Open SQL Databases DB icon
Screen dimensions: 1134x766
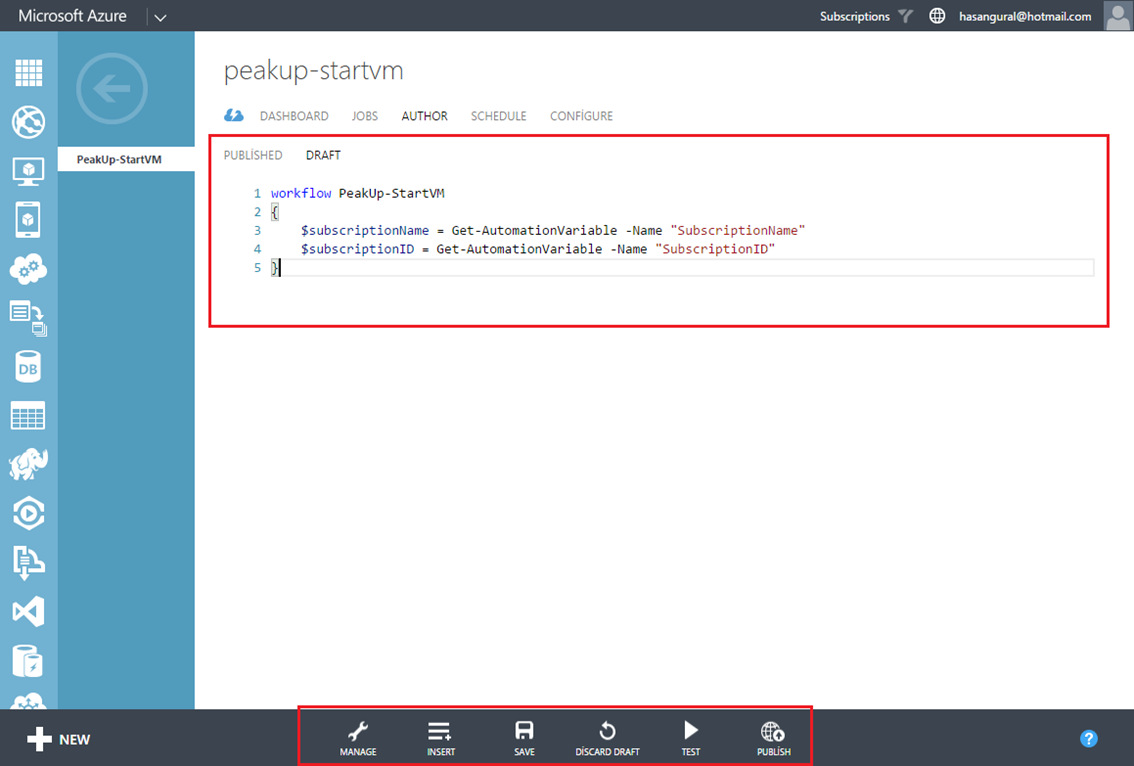pyautogui.click(x=28, y=367)
